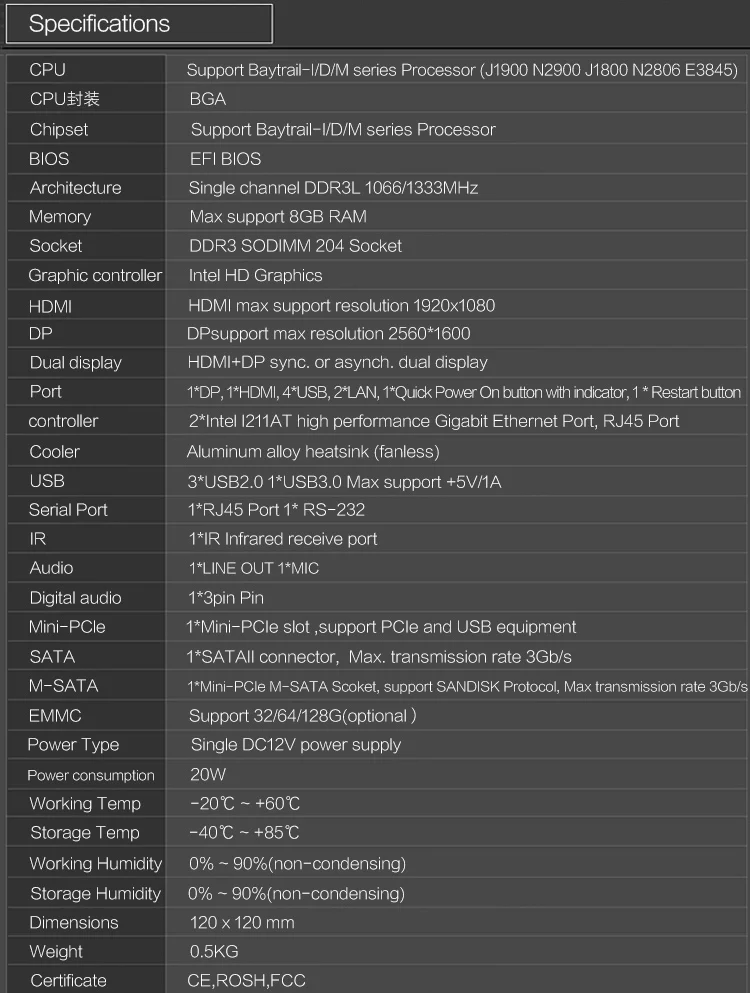This screenshot has width=750, height=993.
Task: Click the HDMI max resolution 1920x1080 text
Action: [x=341, y=306]
